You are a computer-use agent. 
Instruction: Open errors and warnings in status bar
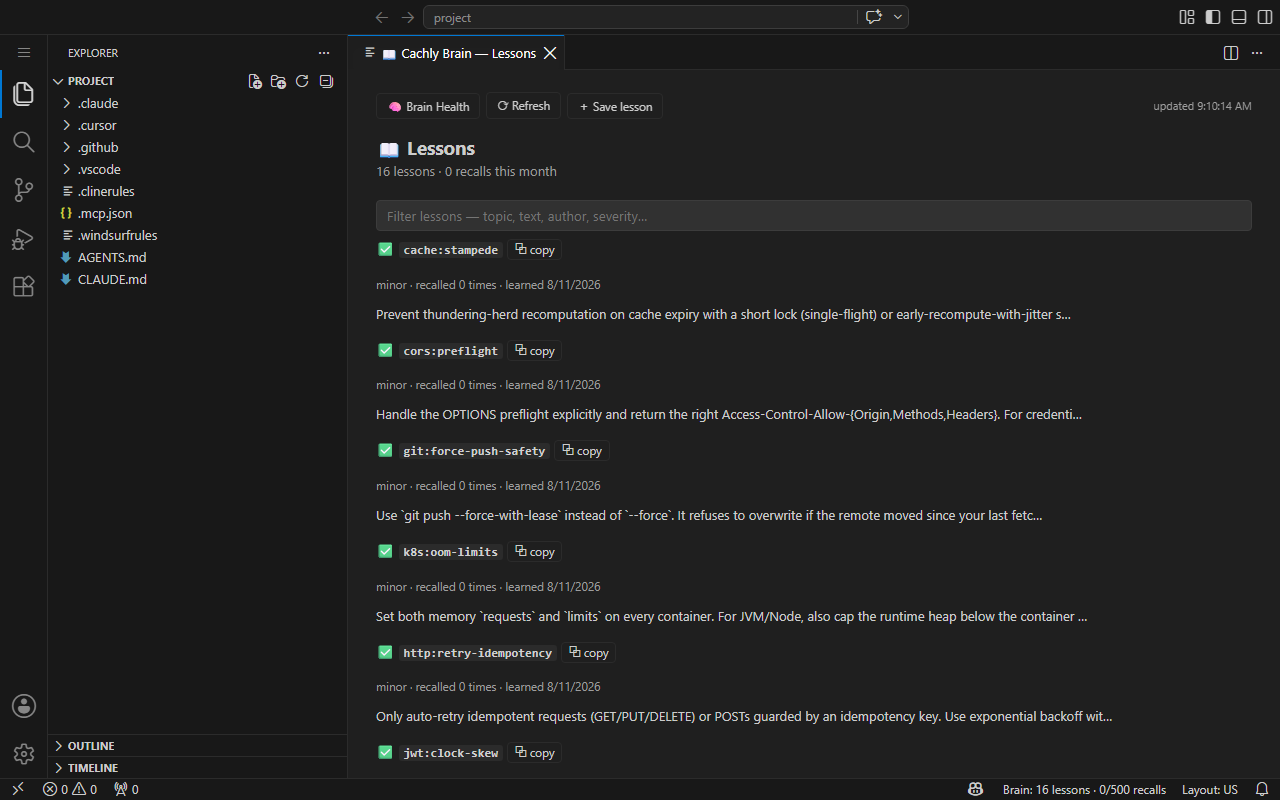pyautogui.click(x=70, y=789)
